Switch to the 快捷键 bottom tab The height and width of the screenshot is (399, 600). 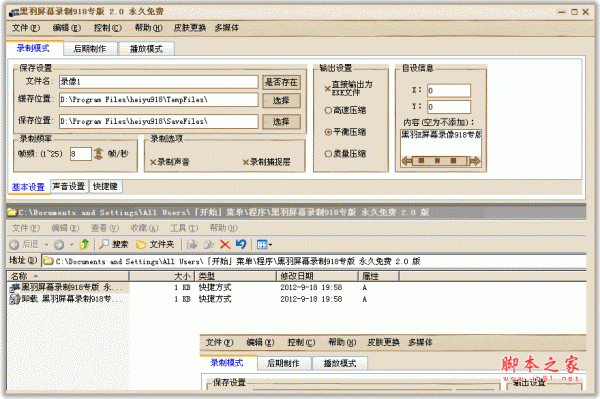(x=106, y=187)
